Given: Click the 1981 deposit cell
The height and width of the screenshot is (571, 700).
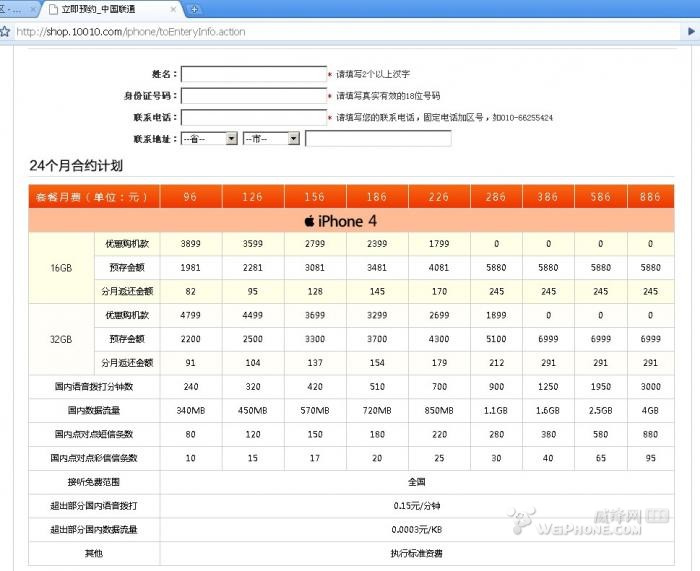Looking at the screenshot, I should point(191,267).
